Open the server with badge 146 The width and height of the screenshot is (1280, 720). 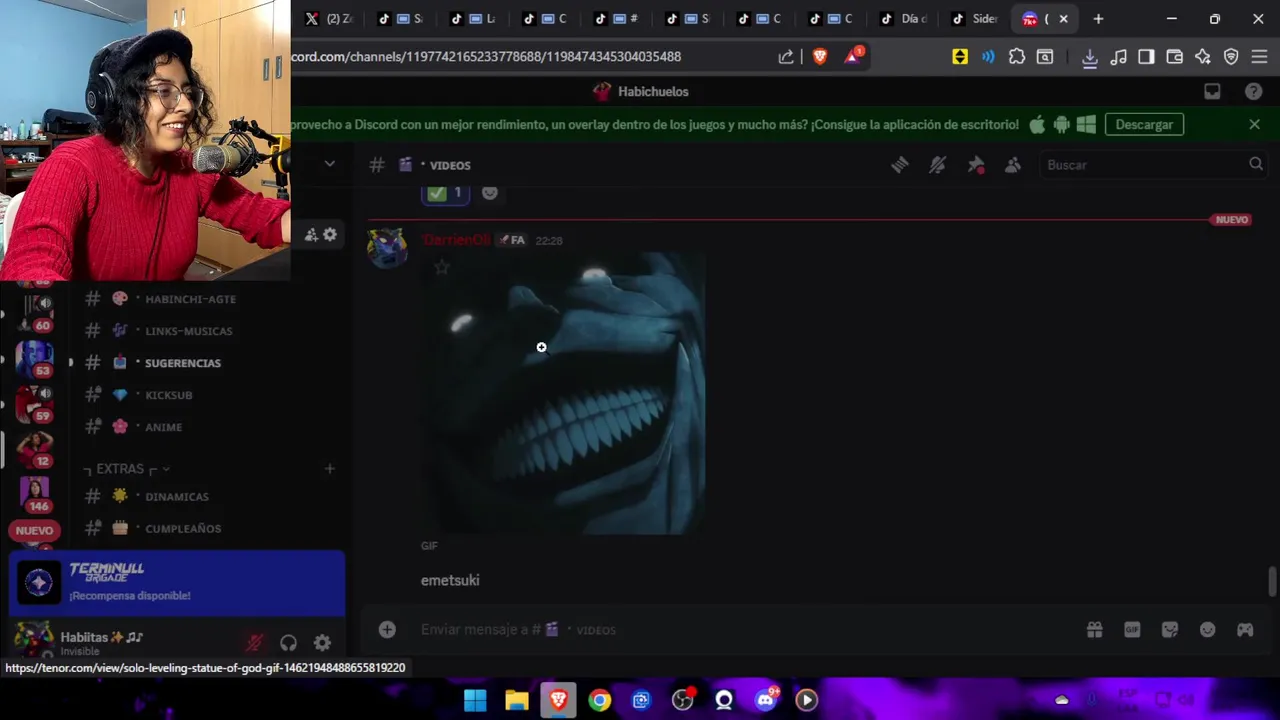point(35,494)
